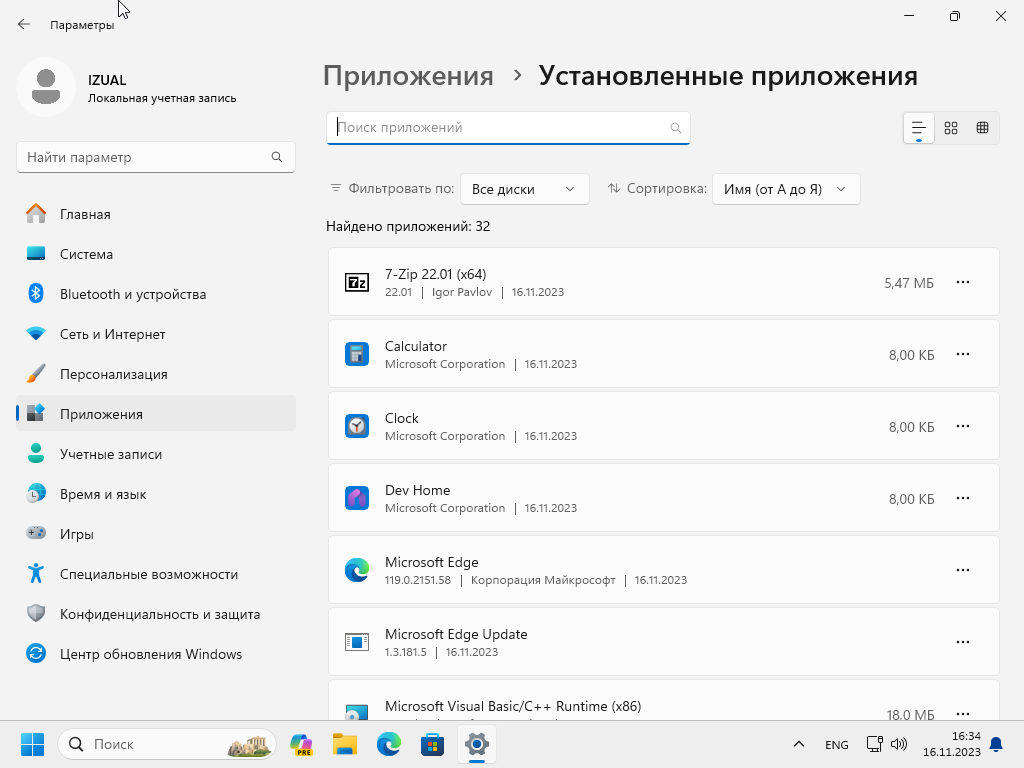Image resolution: width=1024 pixels, height=768 pixels.
Task: Open 'Центр обновления Windows' section
Action: tap(150, 654)
